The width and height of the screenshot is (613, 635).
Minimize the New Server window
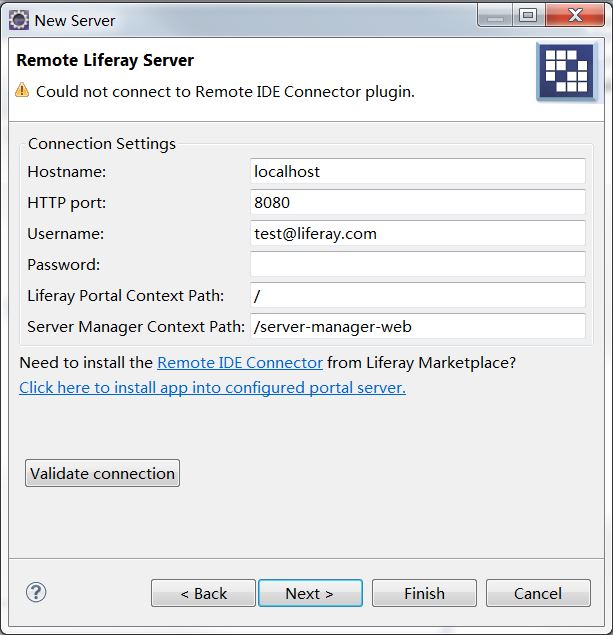point(495,16)
